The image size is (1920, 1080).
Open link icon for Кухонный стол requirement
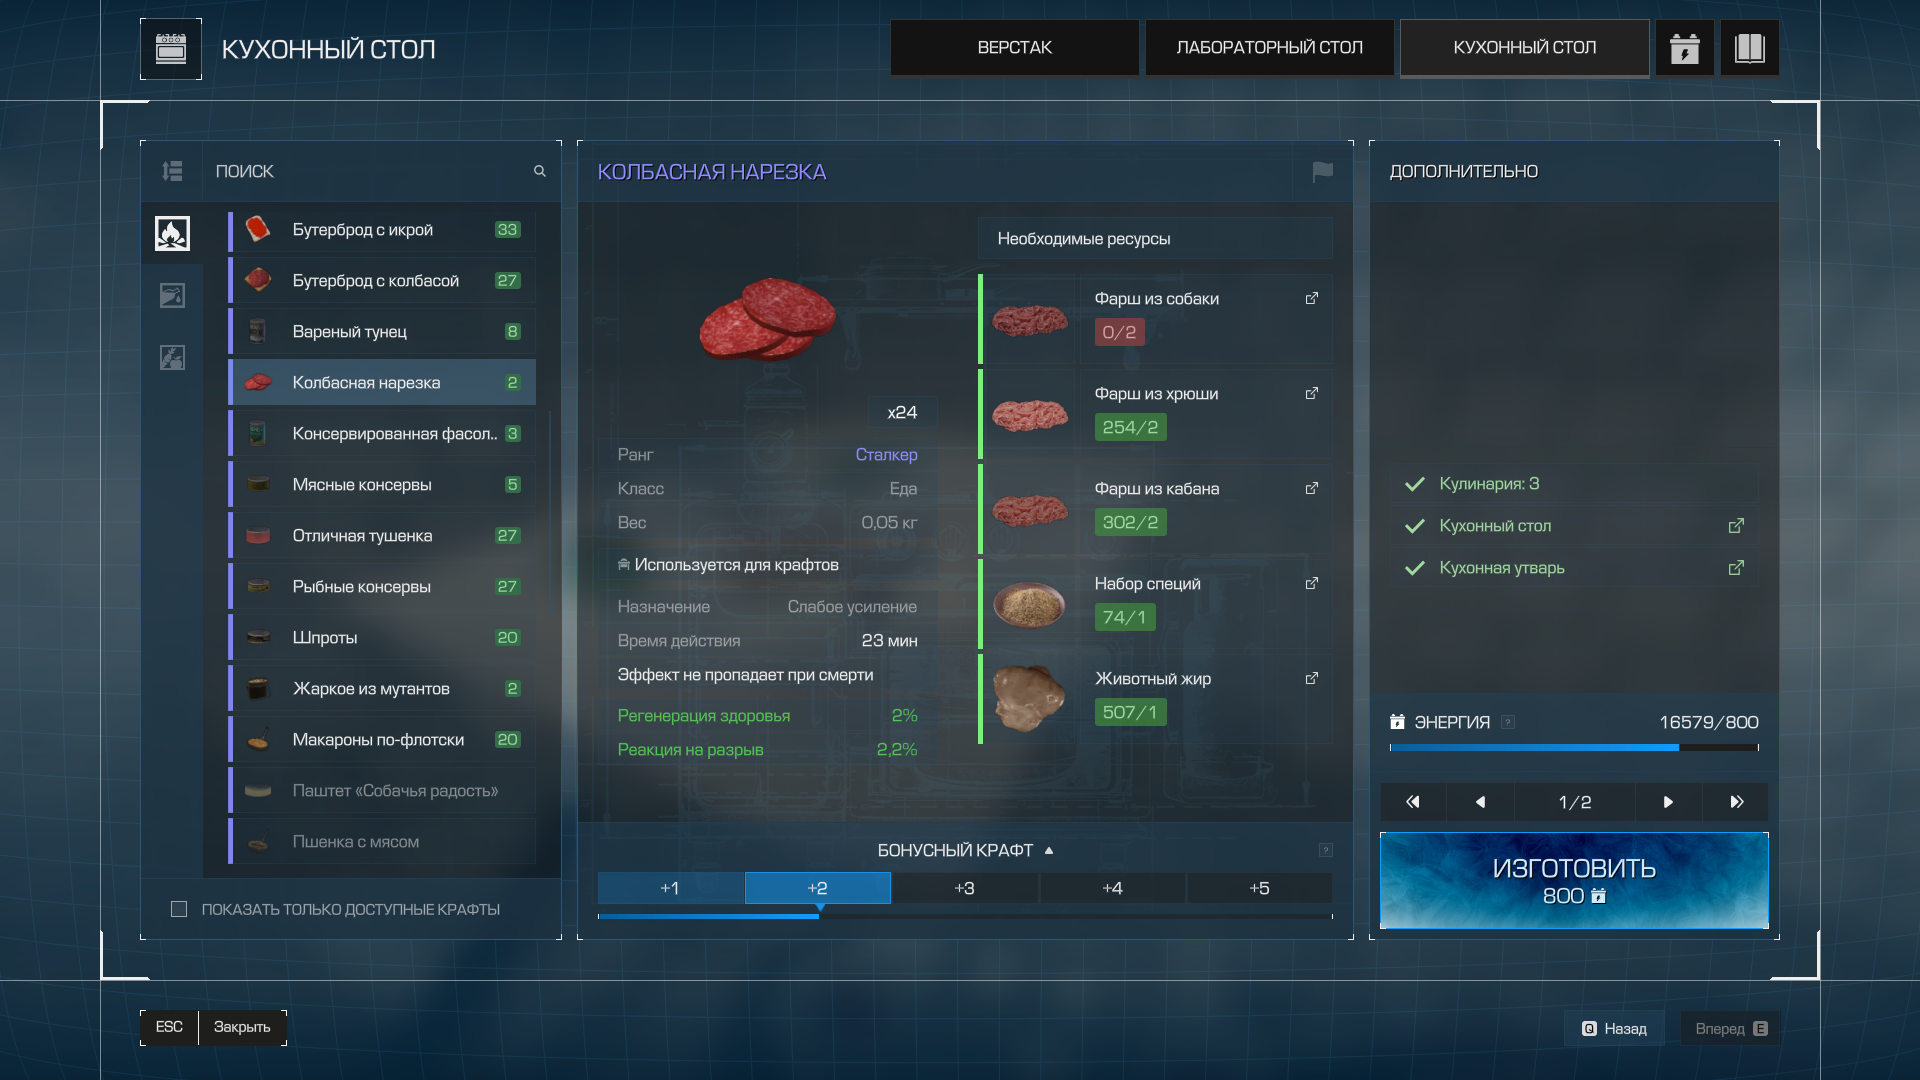[1736, 526]
